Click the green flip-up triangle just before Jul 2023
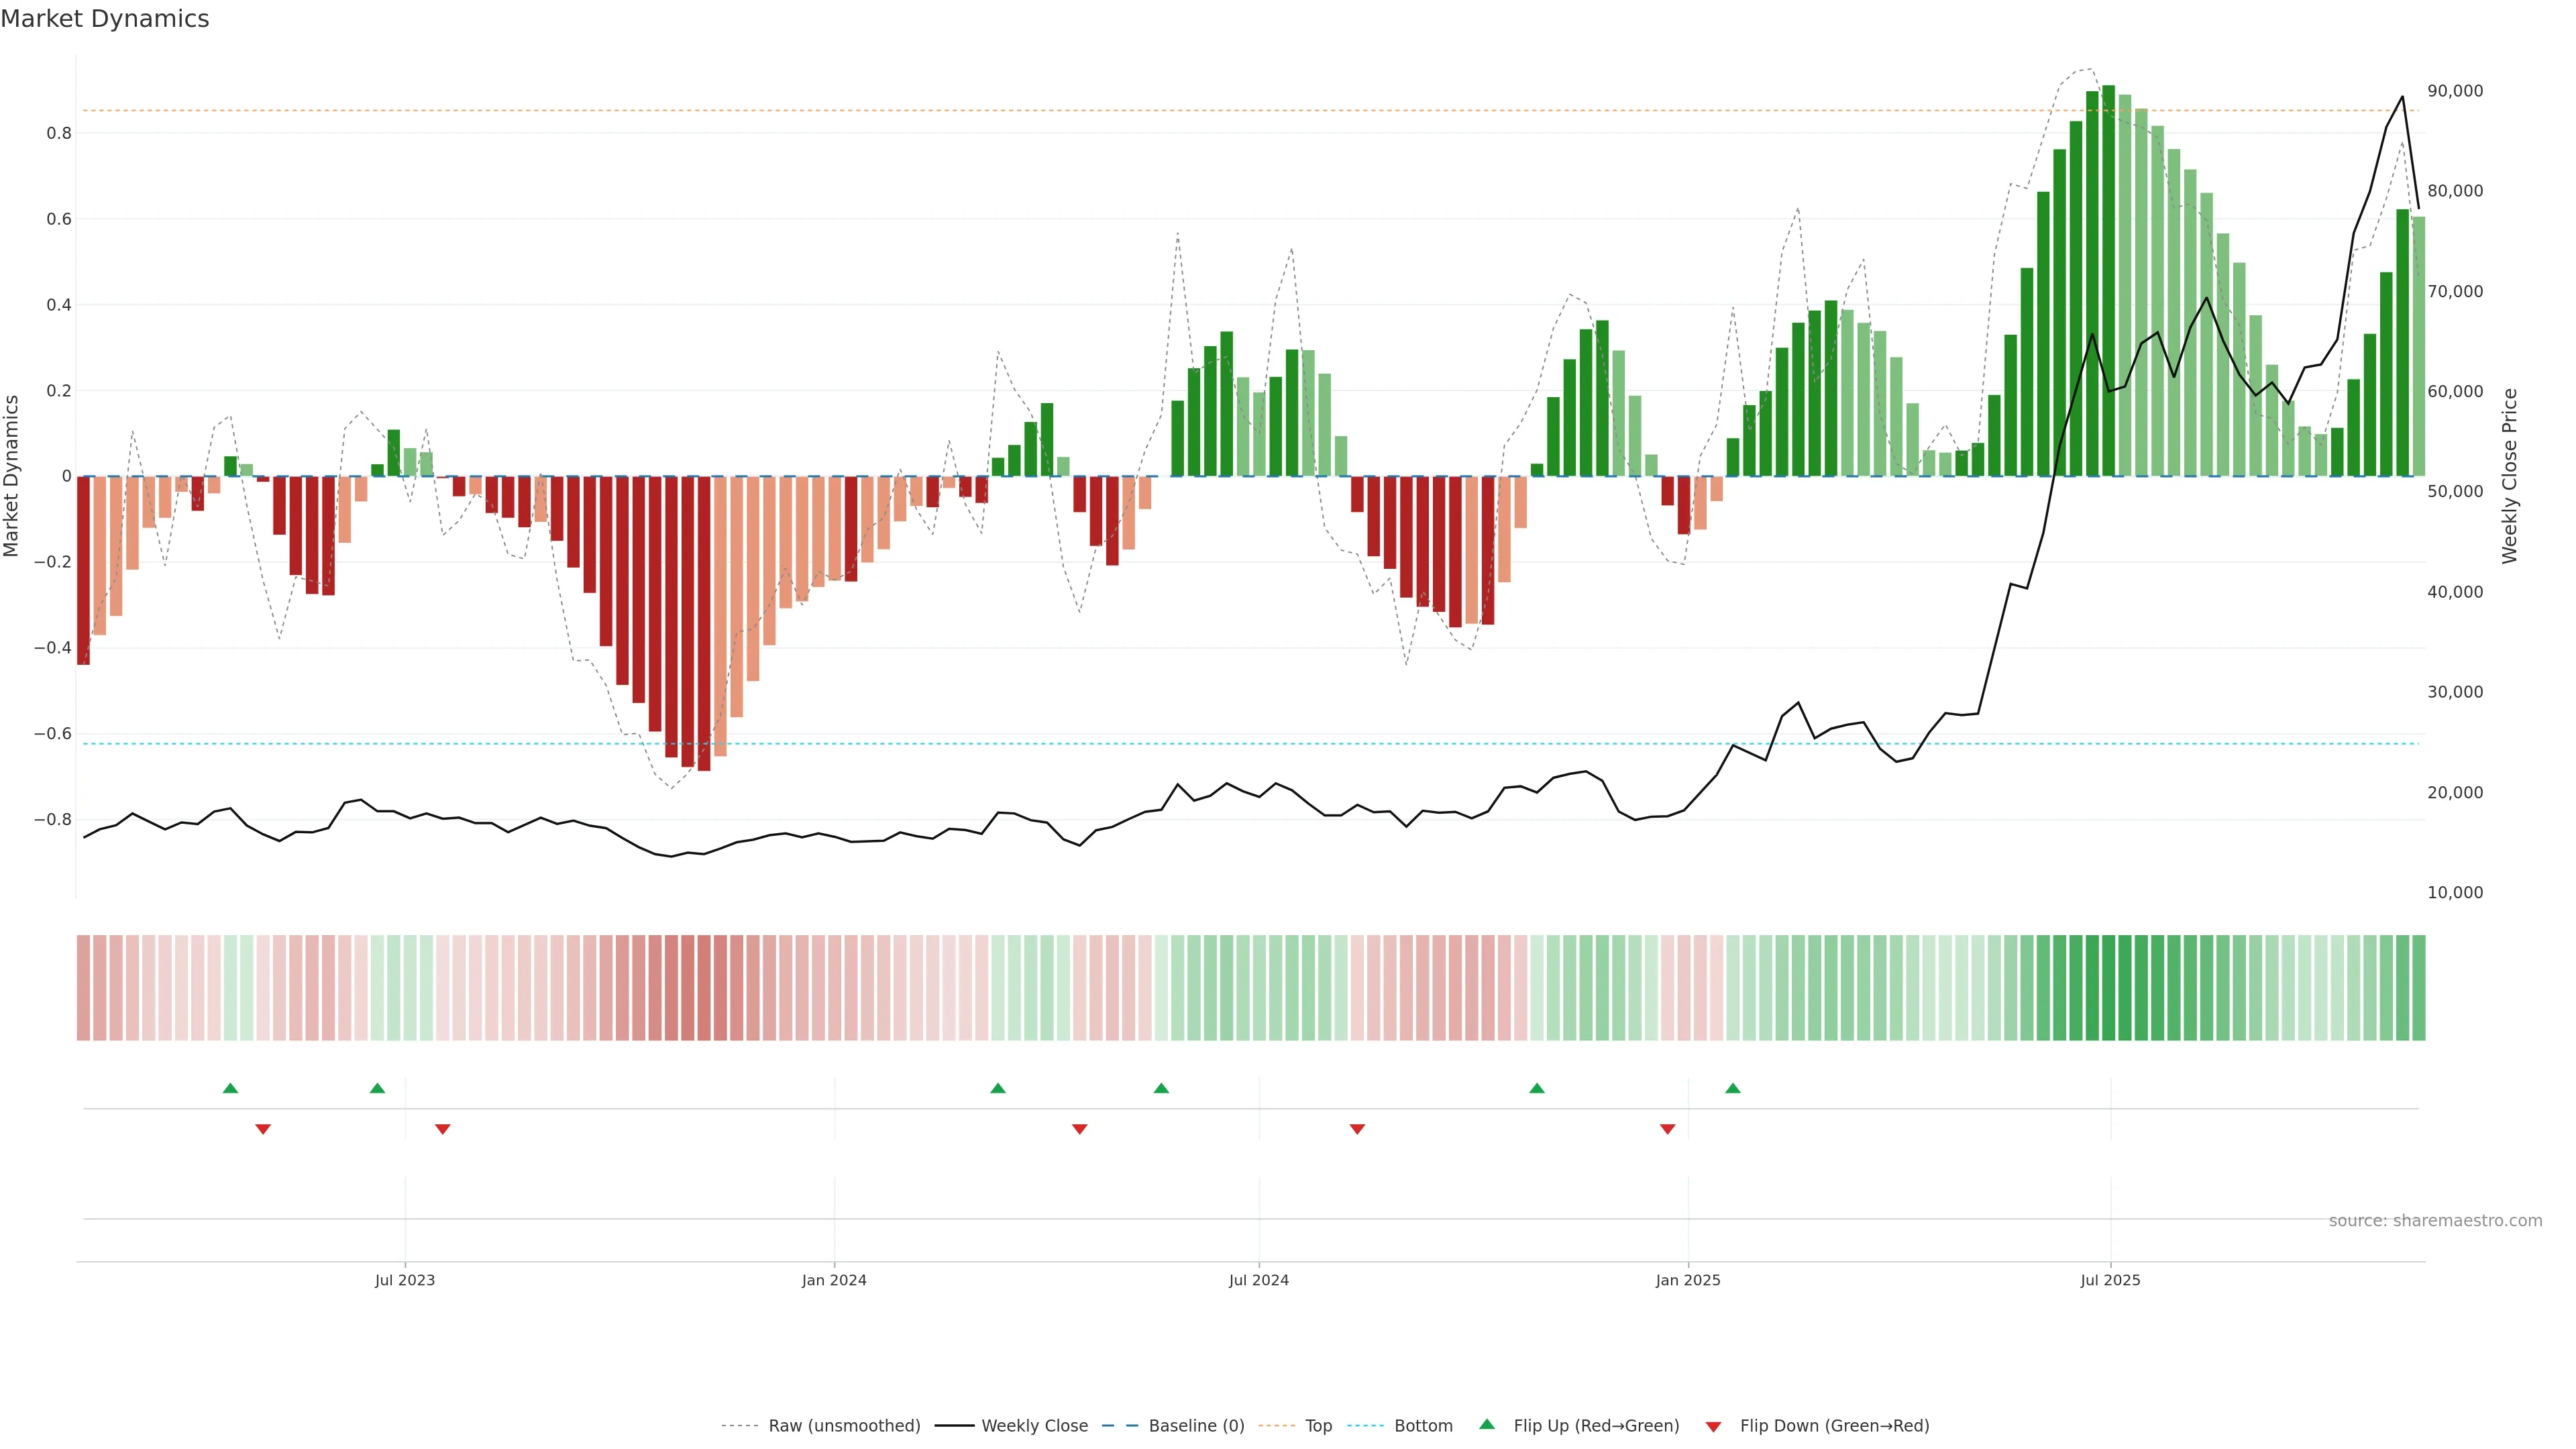 coord(377,1088)
